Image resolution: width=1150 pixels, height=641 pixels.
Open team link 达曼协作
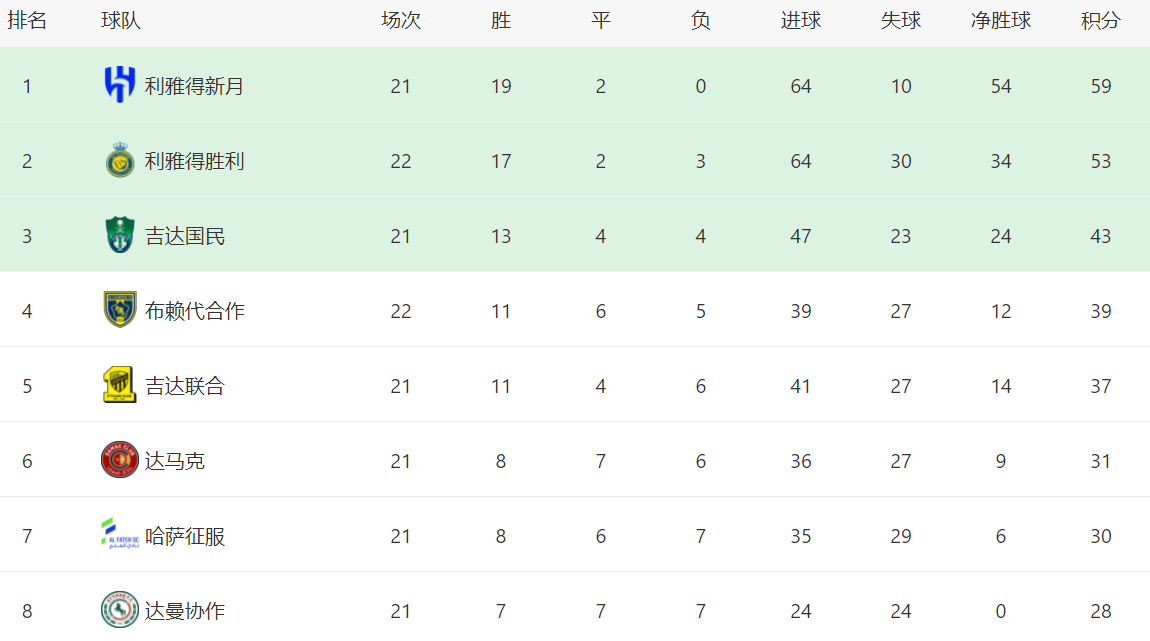[x=185, y=611]
